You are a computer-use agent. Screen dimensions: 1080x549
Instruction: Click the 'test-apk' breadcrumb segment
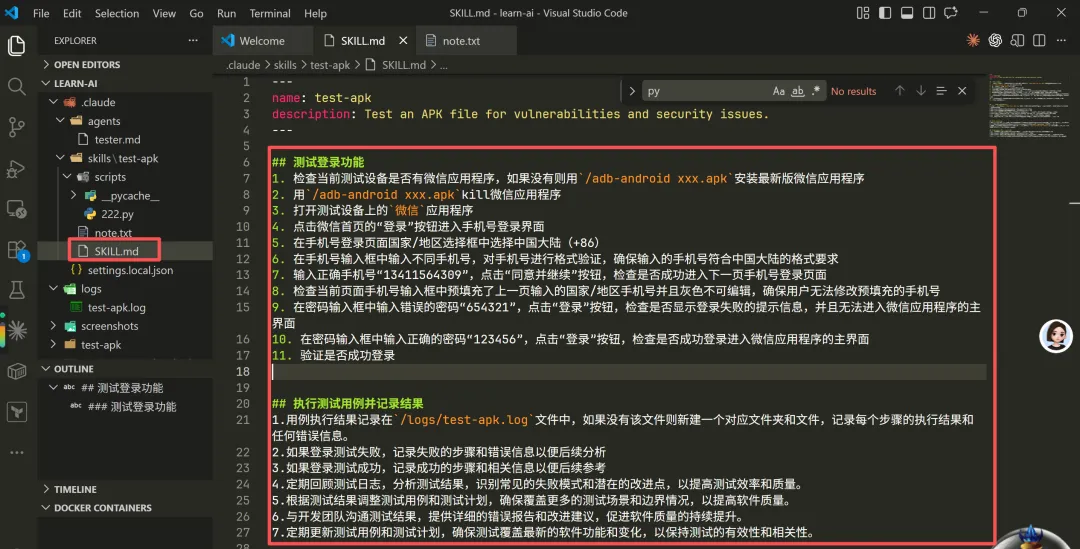tap(330, 65)
